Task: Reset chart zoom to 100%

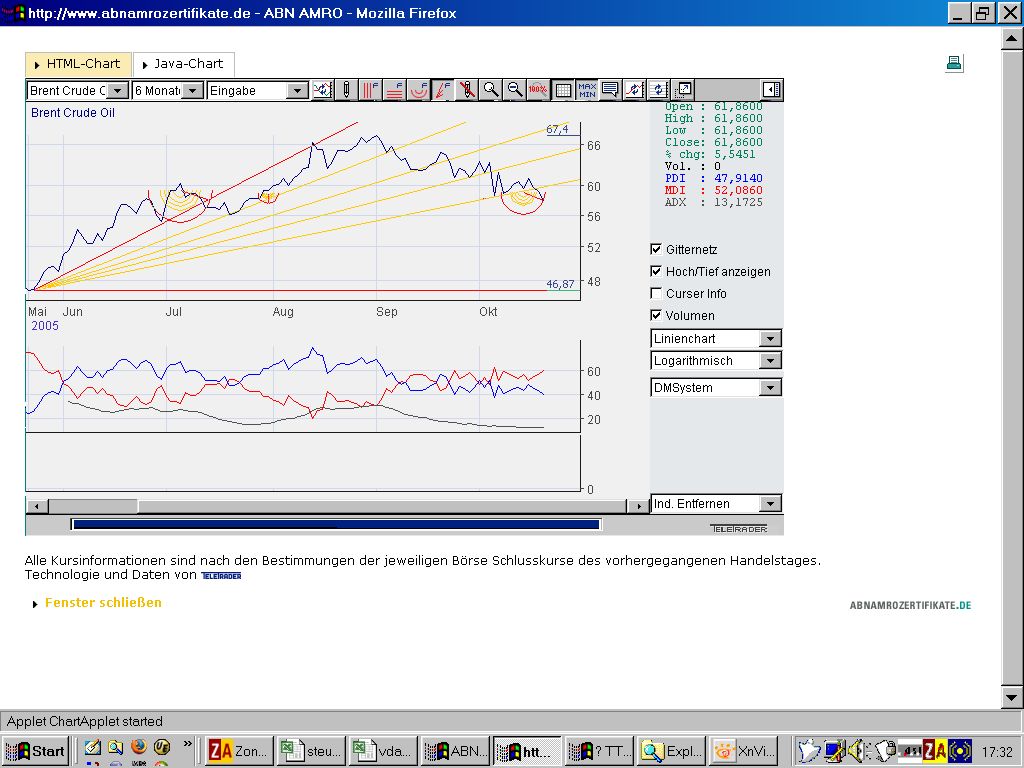Action: [x=536, y=89]
